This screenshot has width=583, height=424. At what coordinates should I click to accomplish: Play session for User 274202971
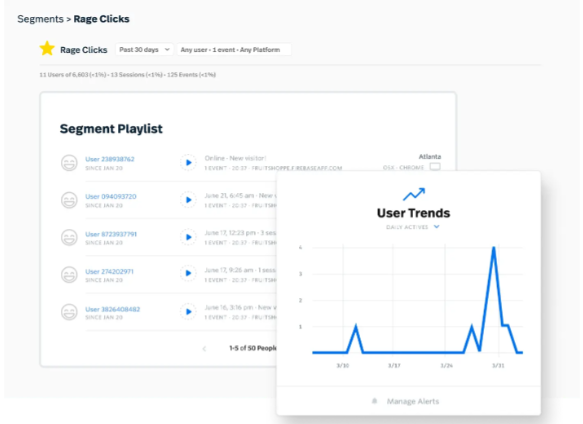point(188,273)
